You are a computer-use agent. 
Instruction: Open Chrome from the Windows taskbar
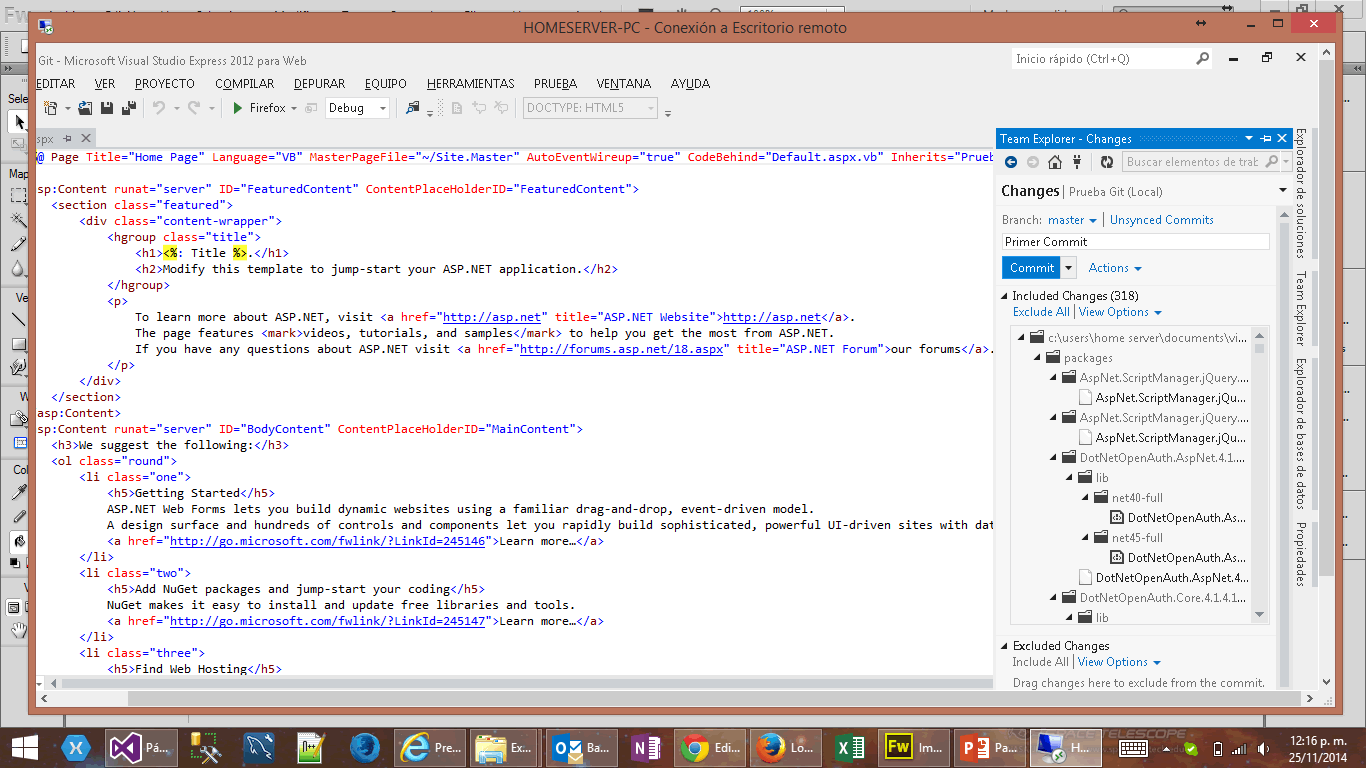tap(710, 748)
